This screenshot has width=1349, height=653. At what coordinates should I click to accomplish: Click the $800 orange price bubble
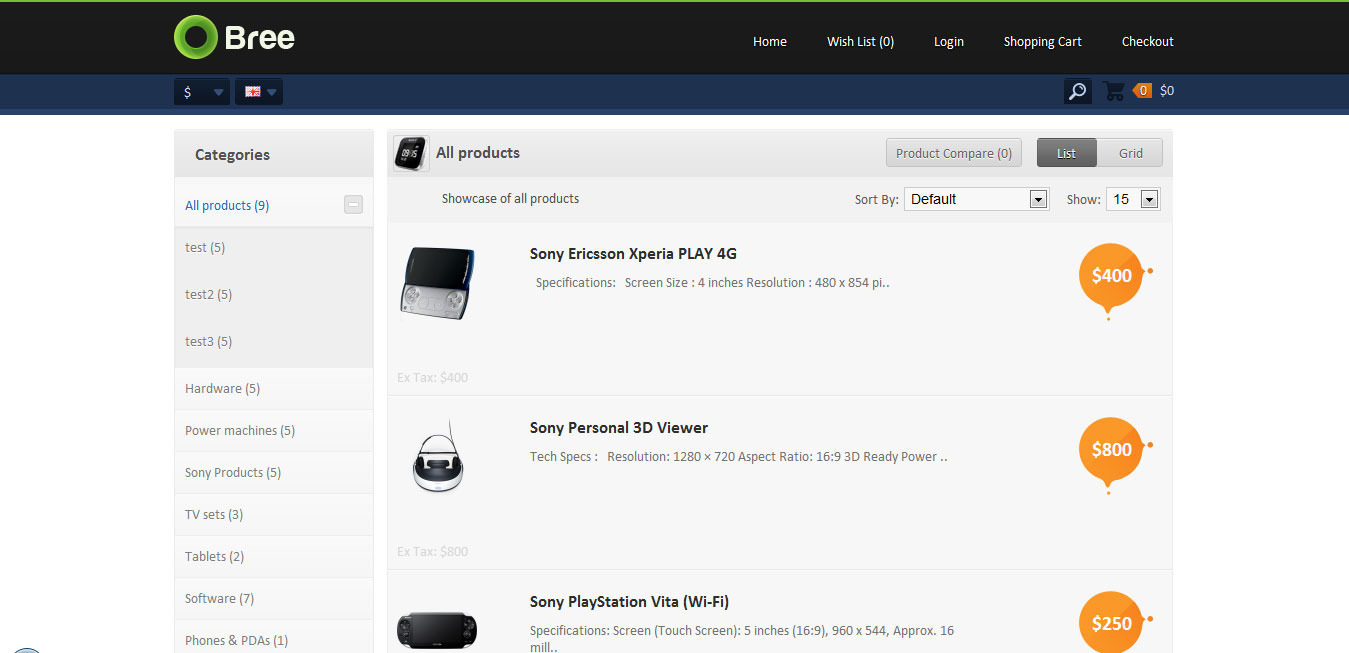(1112, 451)
